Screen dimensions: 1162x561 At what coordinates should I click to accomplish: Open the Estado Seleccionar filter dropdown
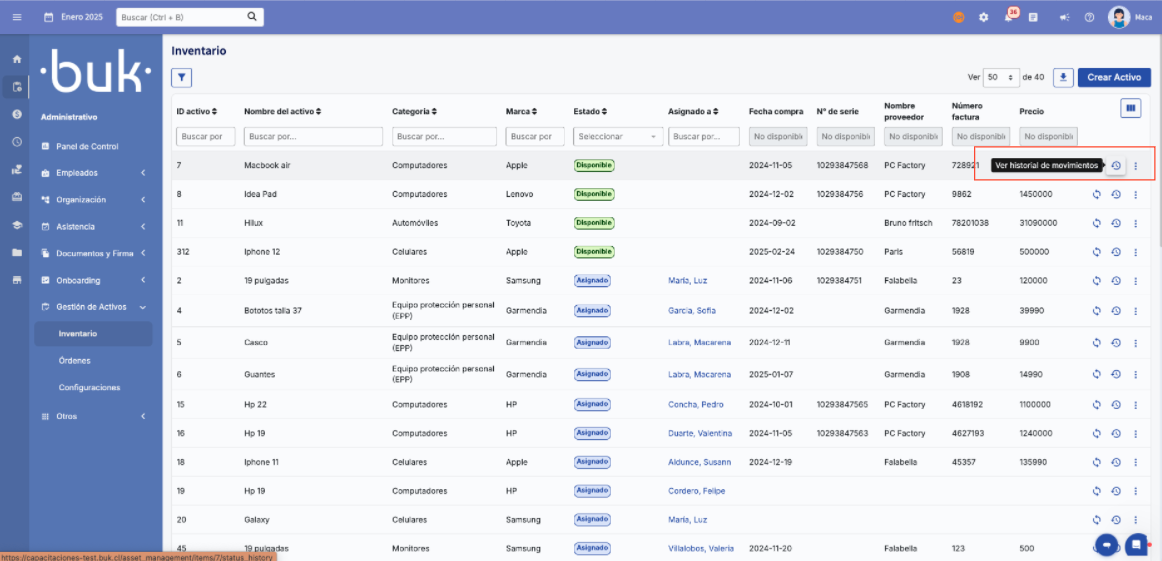click(x=617, y=136)
